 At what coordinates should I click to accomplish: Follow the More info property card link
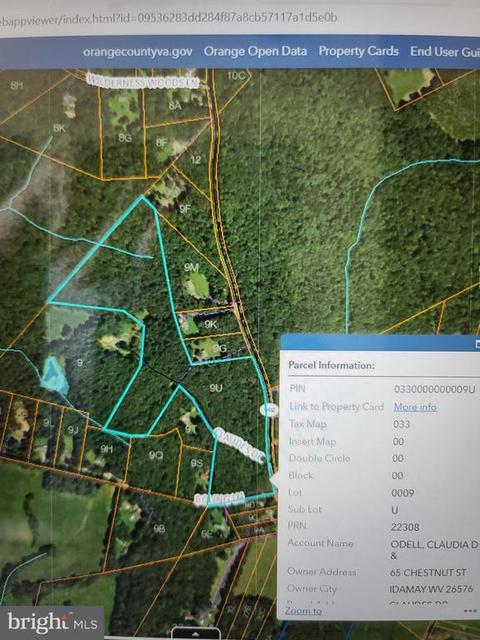click(415, 407)
